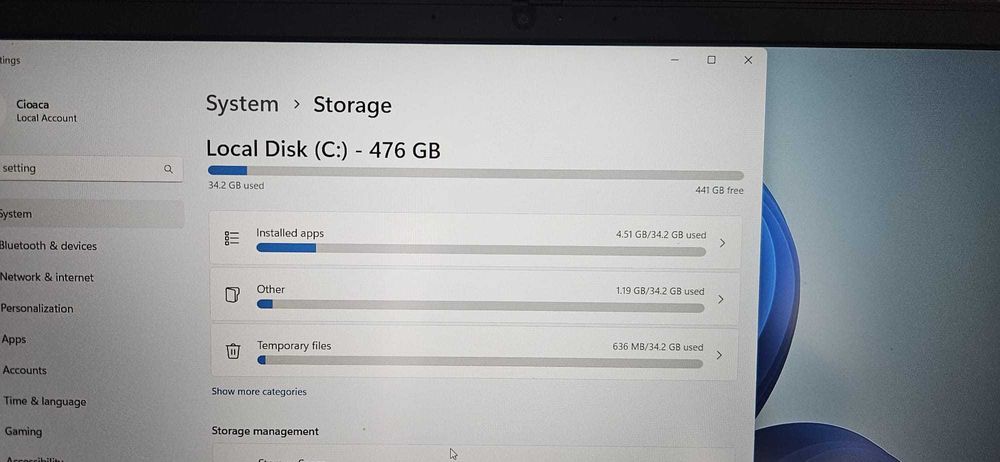Select Accounts in the sidebar
The height and width of the screenshot is (462, 1000).
[25, 370]
